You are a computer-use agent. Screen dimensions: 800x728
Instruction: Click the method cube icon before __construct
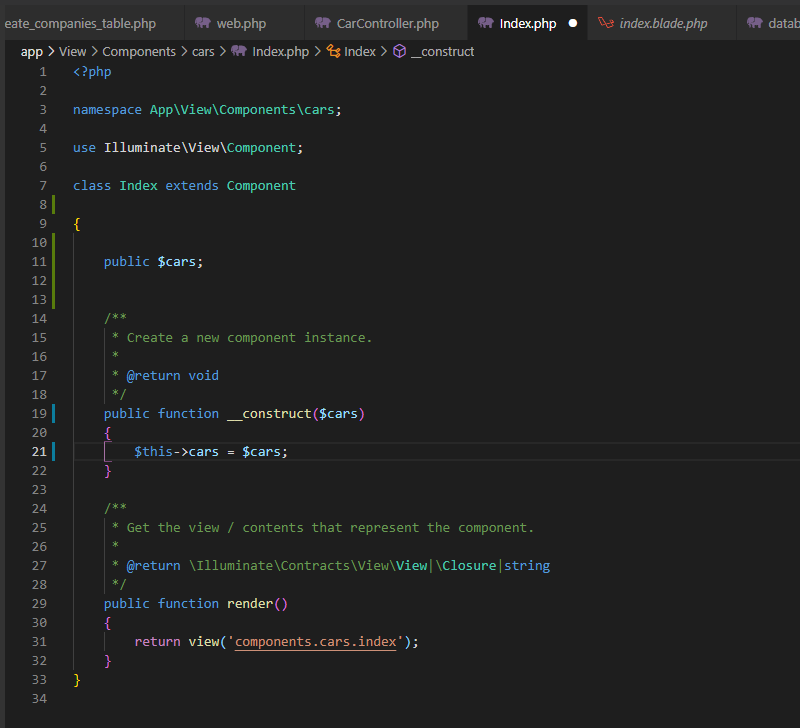pyautogui.click(x=400, y=51)
